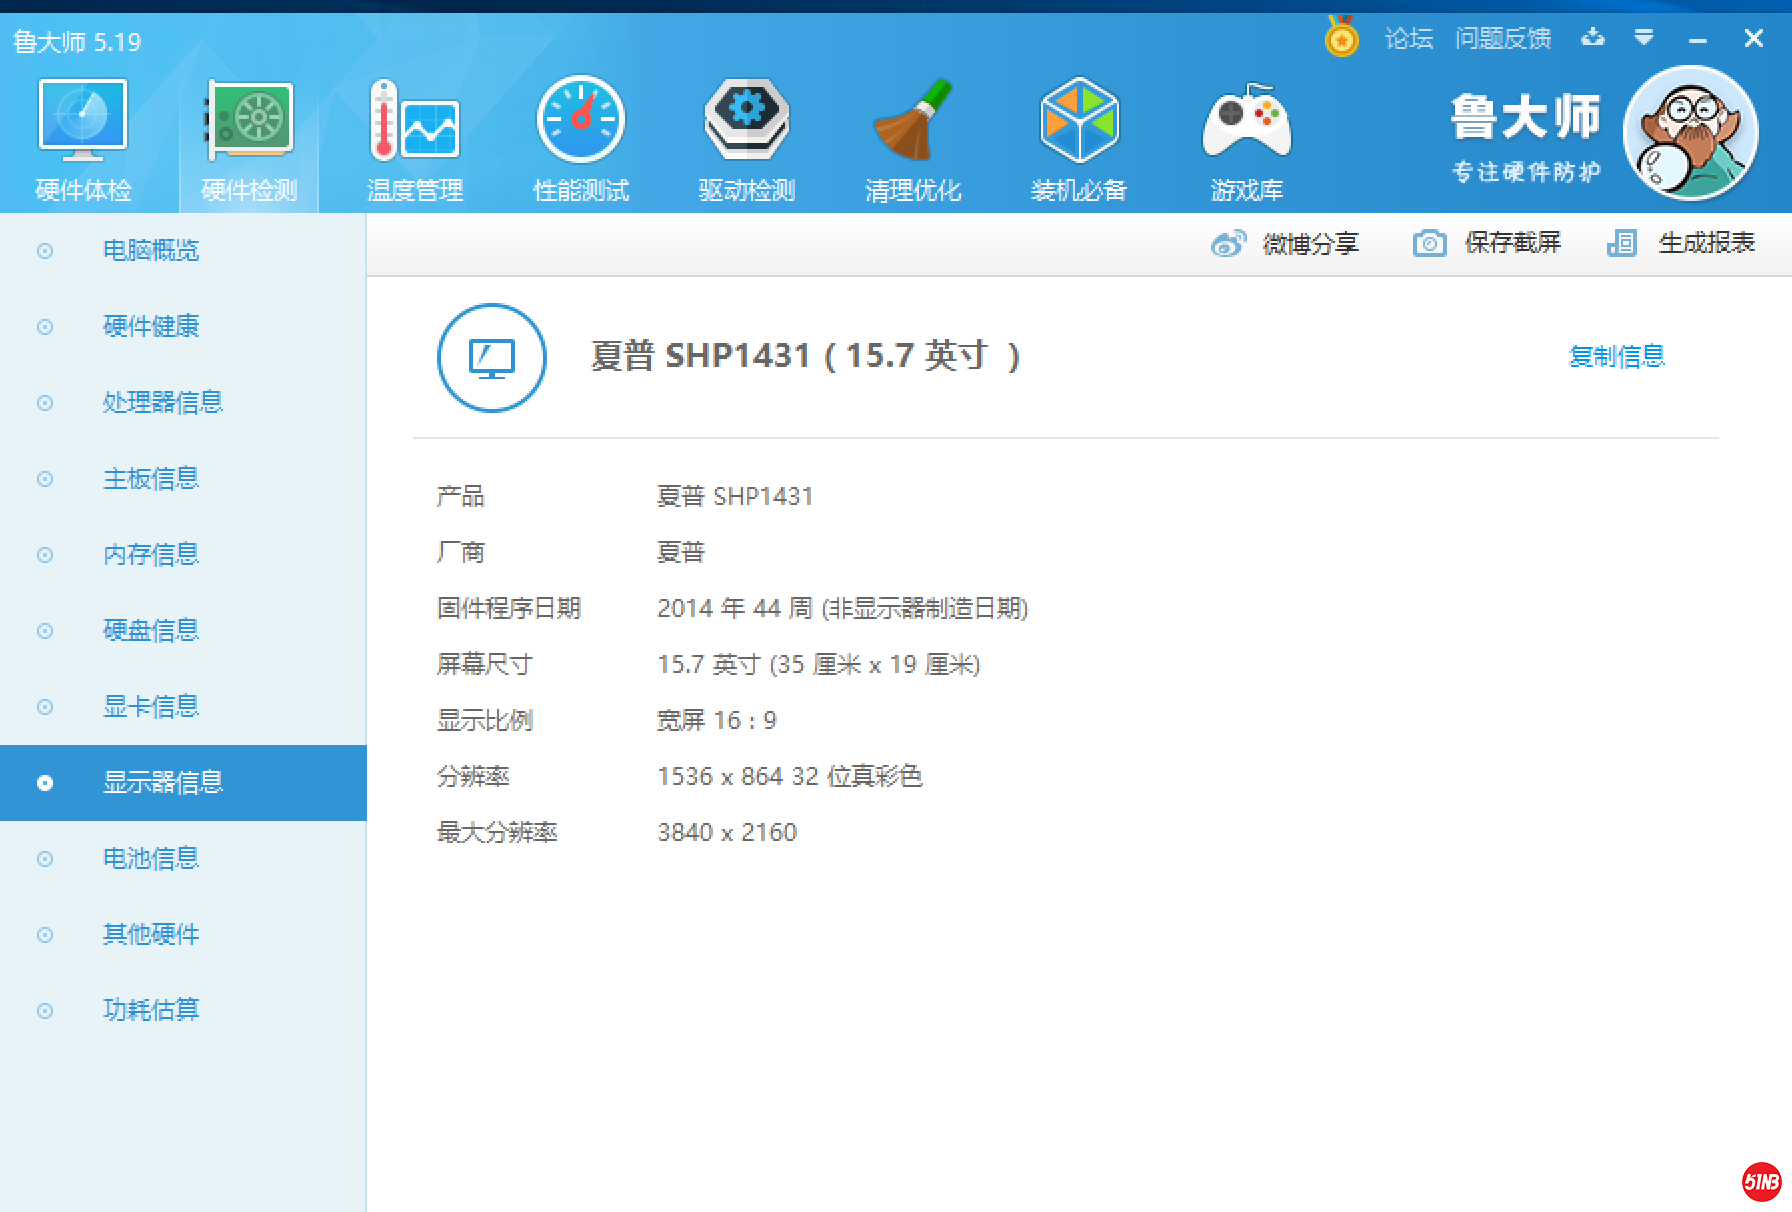Open the 性能测试 performance test gauge icon
The image size is (1792, 1212).
point(580,122)
